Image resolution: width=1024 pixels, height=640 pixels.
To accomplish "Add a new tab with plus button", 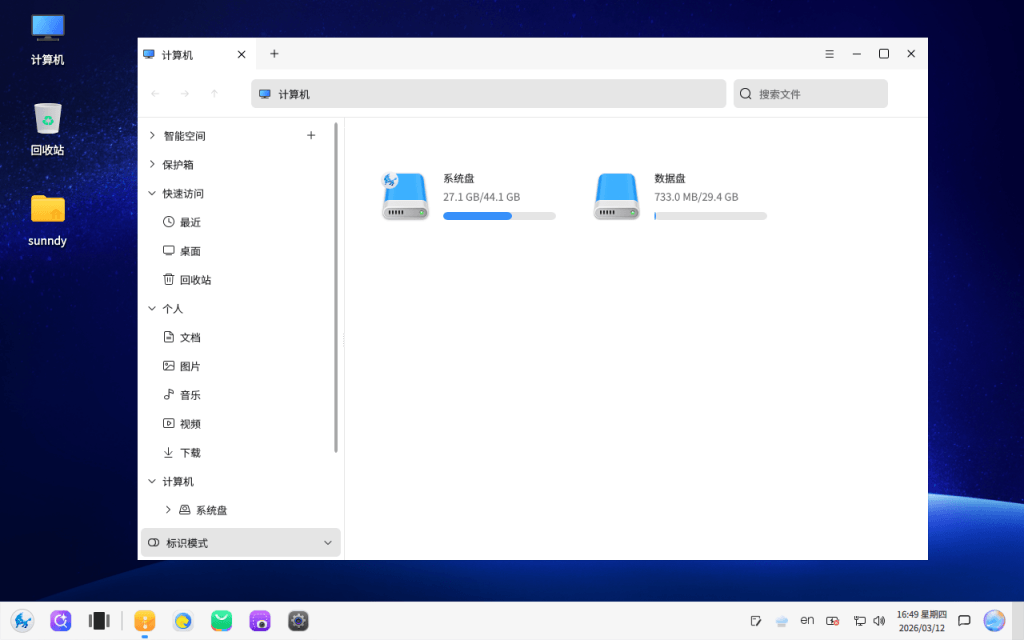I will [x=274, y=54].
